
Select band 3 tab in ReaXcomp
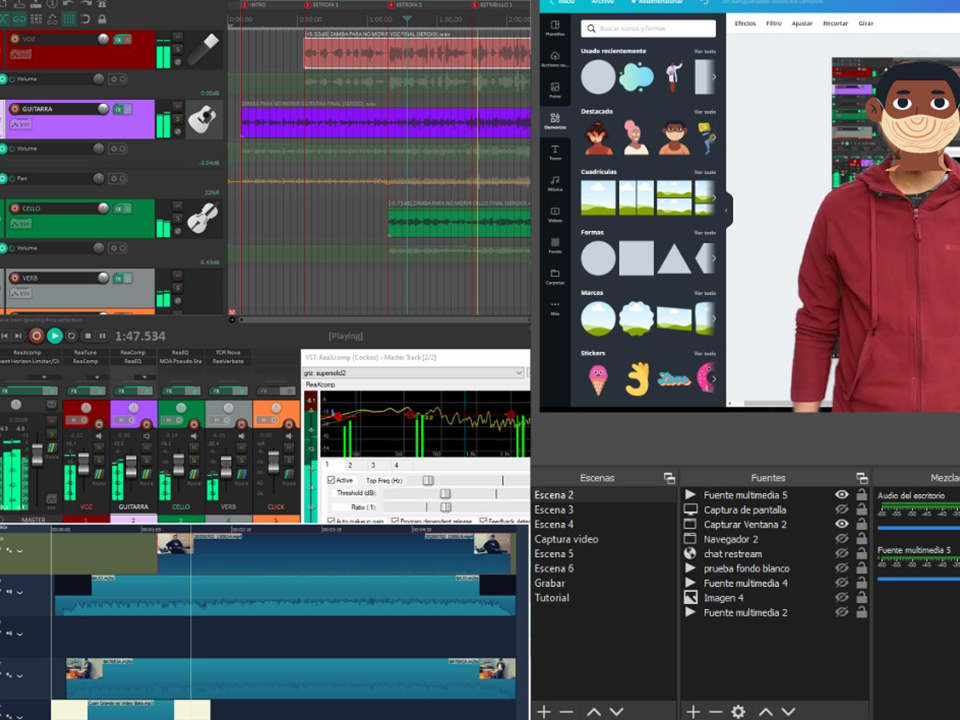pyautogui.click(x=373, y=465)
